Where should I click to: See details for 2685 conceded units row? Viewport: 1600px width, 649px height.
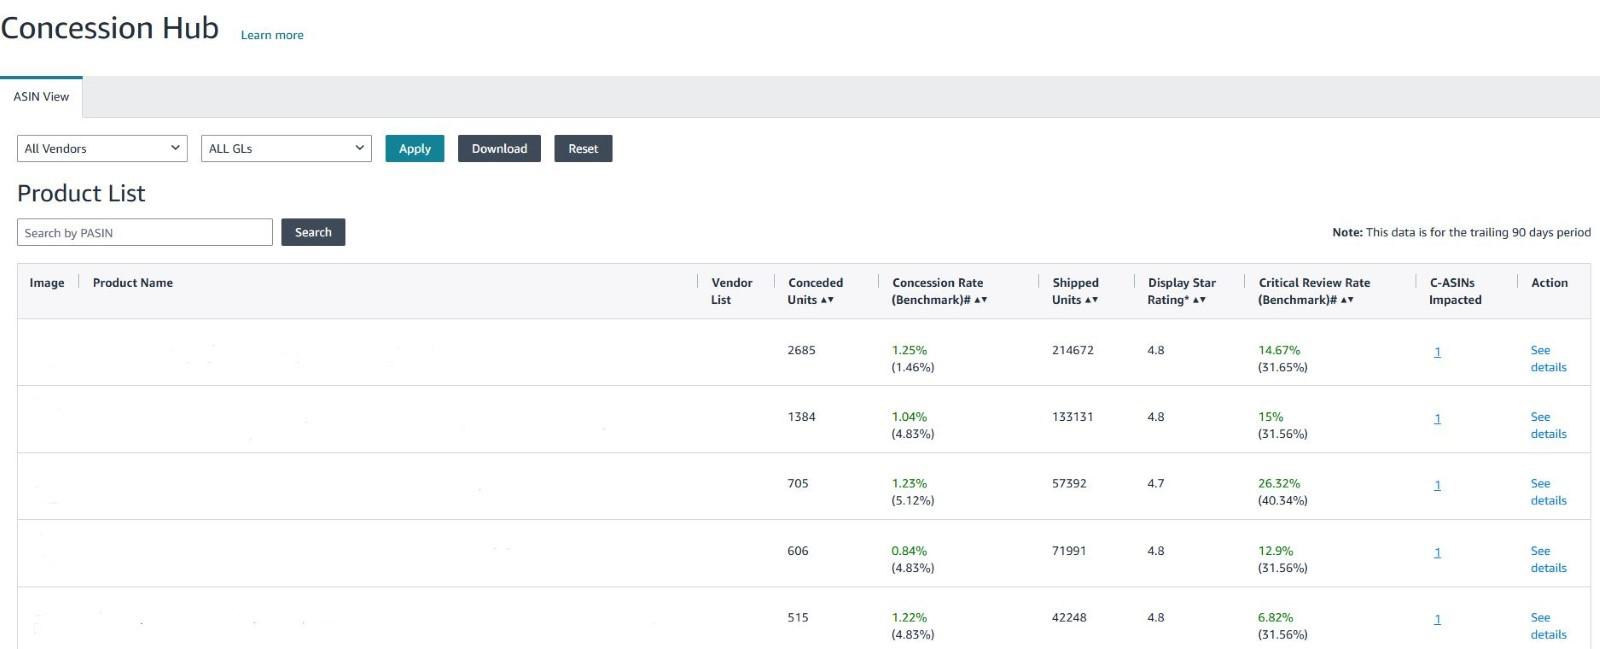coord(1548,359)
